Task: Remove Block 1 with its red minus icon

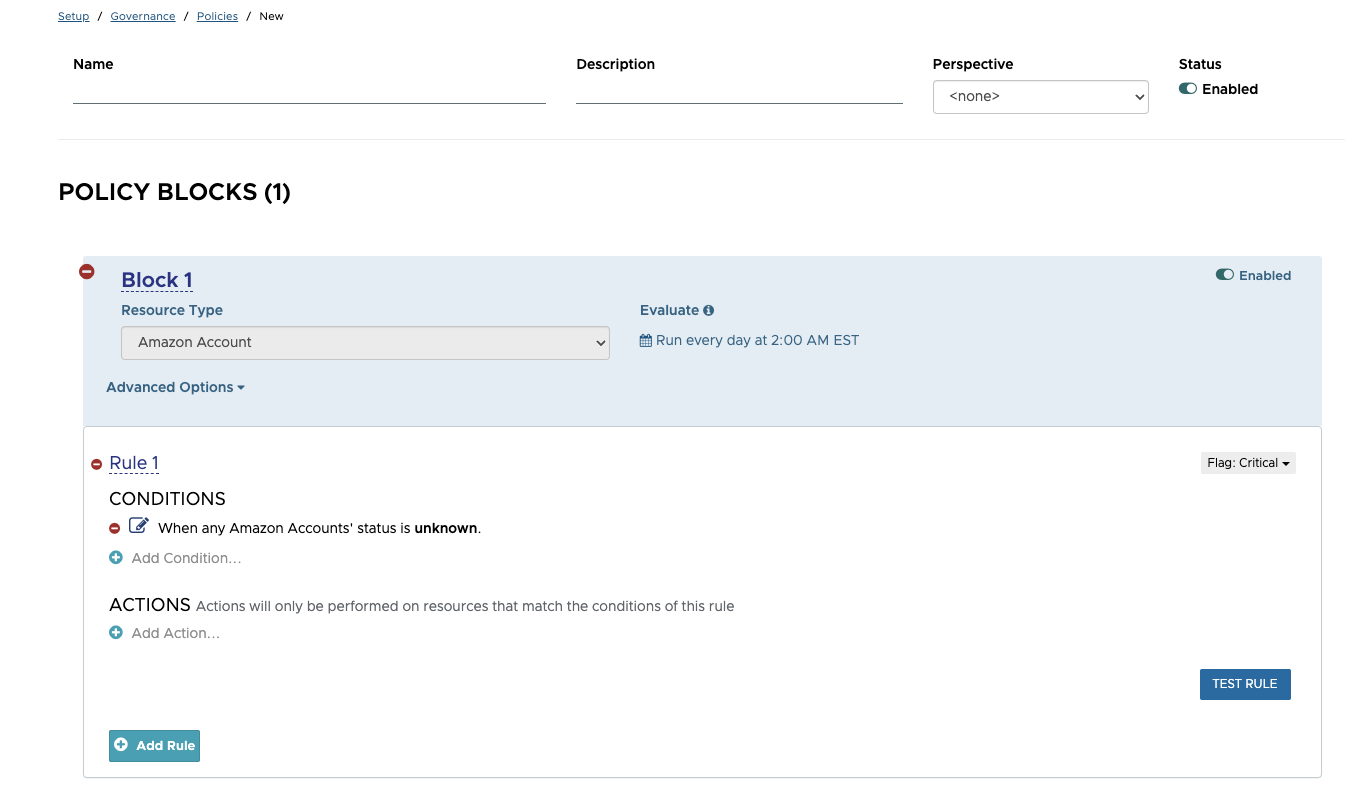Action: tap(87, 271)
